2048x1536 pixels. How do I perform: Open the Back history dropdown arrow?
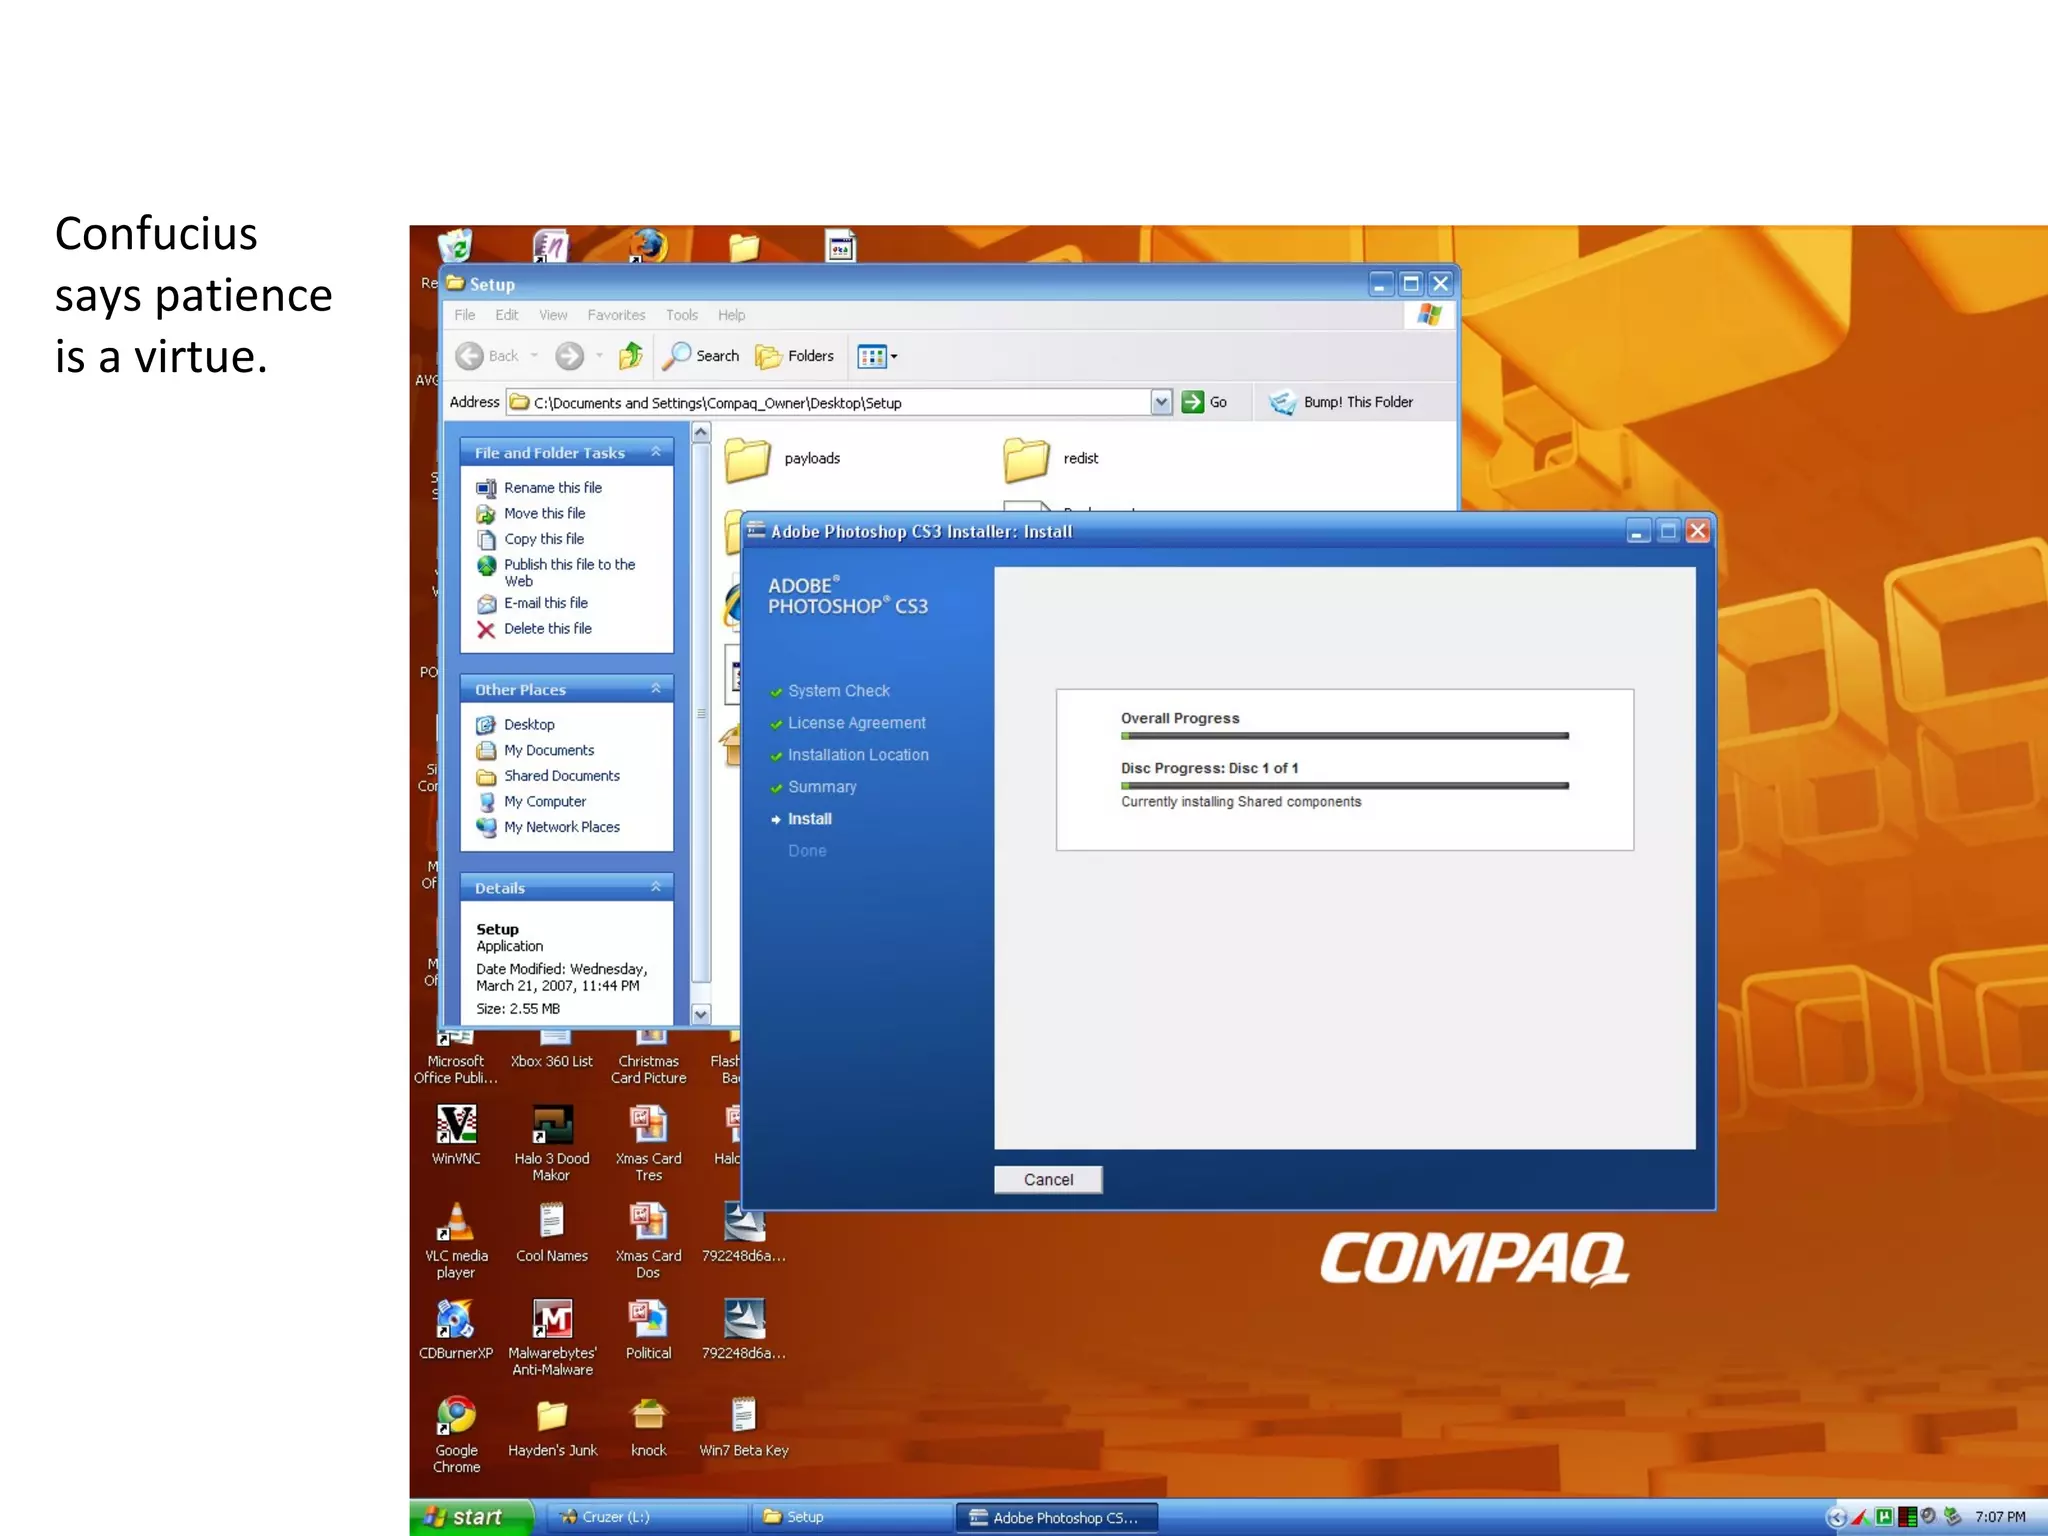tap(535, 355)
